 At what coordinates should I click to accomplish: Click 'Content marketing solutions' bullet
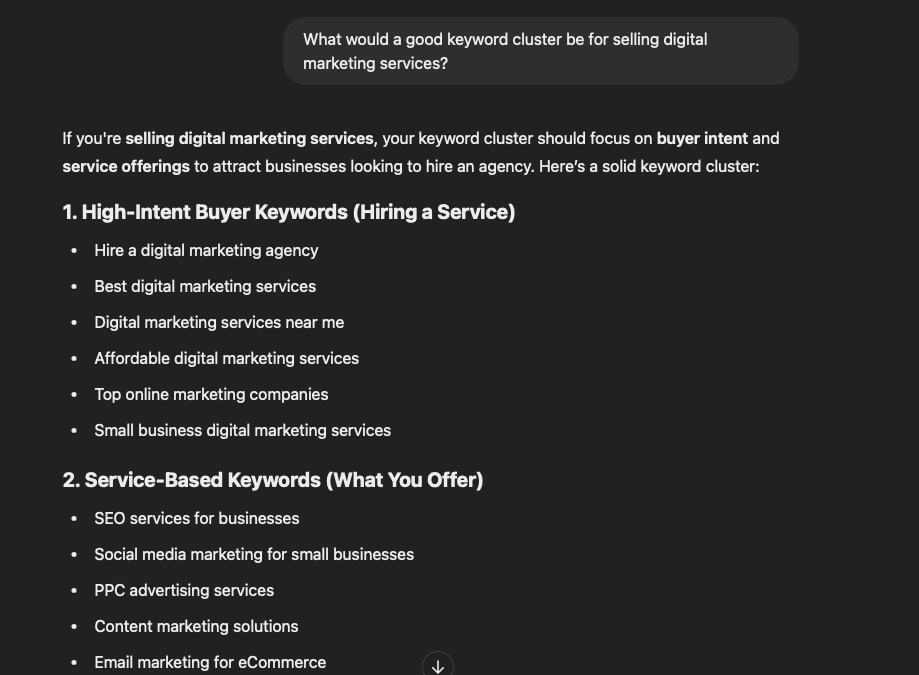196,626
